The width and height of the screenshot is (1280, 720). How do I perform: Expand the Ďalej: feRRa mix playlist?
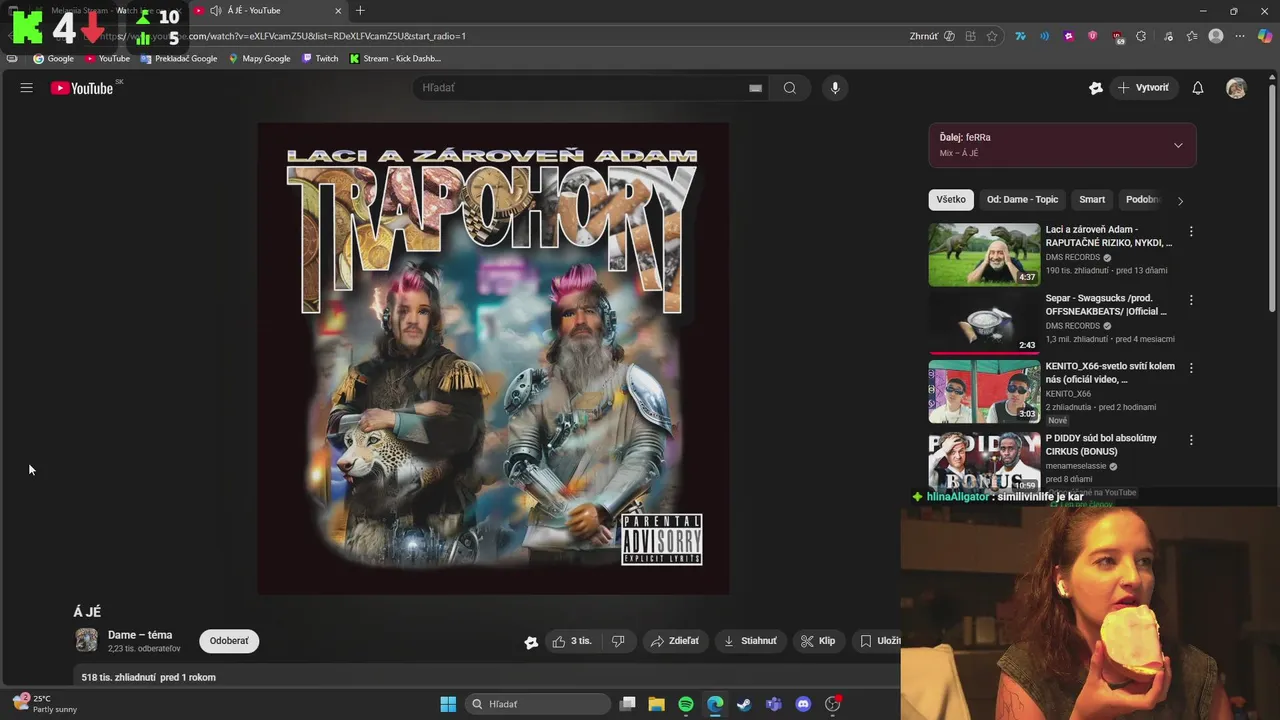click(x=1178, y=145)
